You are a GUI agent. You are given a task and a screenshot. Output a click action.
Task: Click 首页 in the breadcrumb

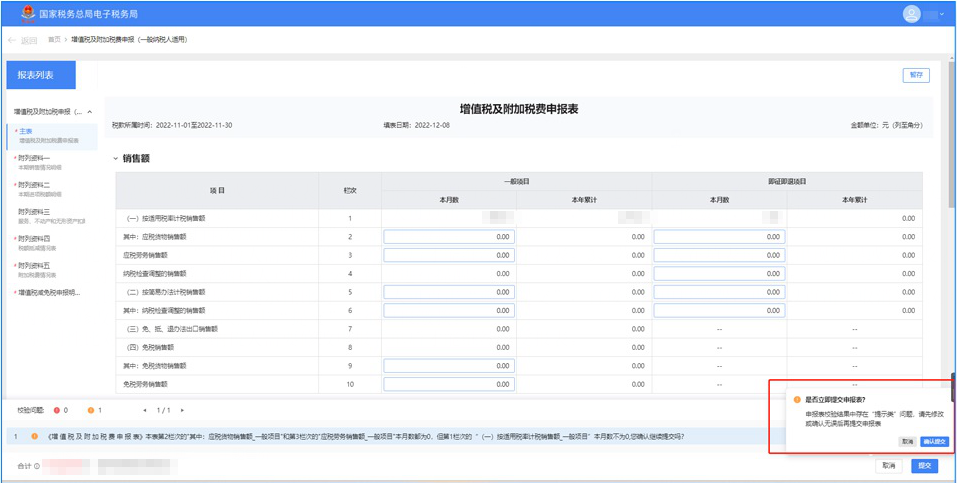[54, 40]
